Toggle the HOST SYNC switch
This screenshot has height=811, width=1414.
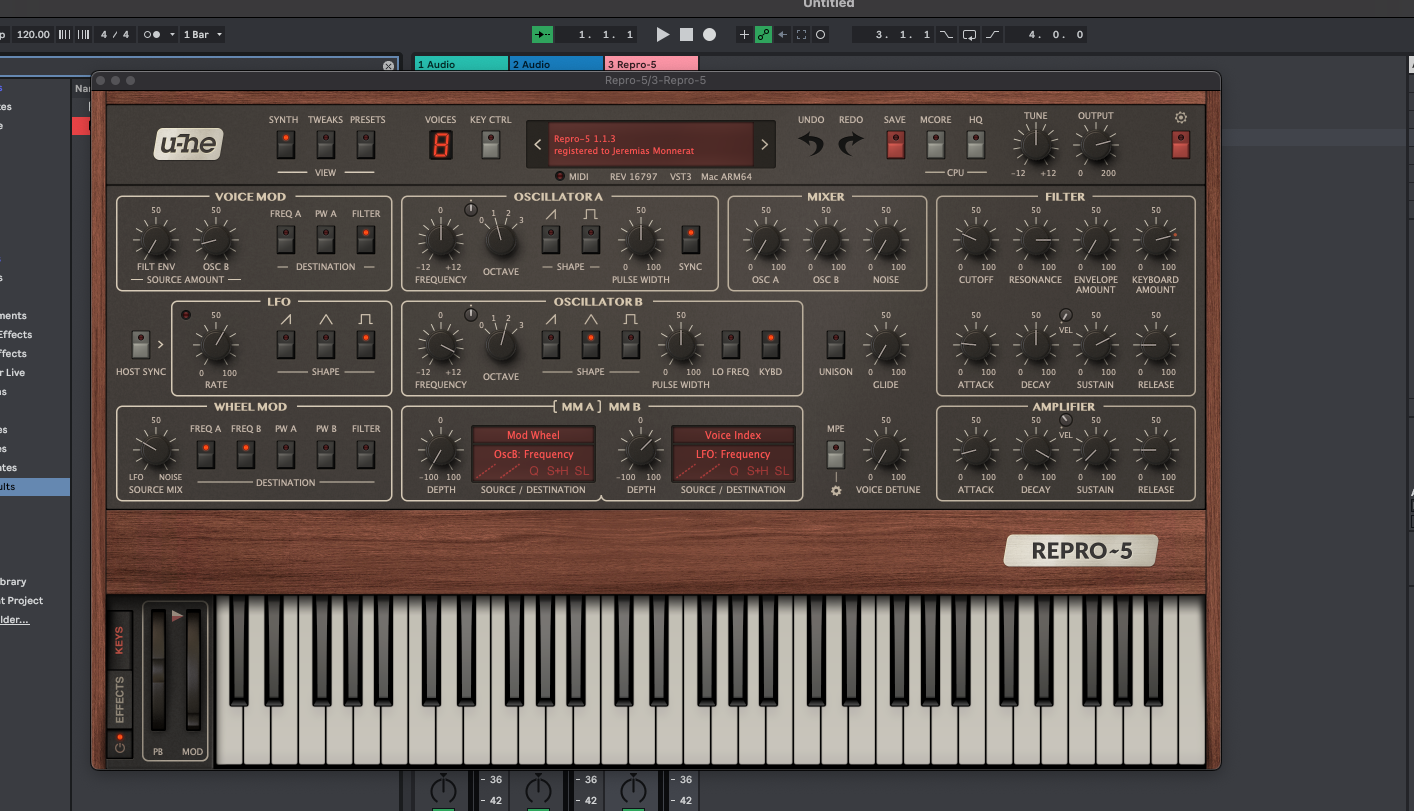click(141, 345)
